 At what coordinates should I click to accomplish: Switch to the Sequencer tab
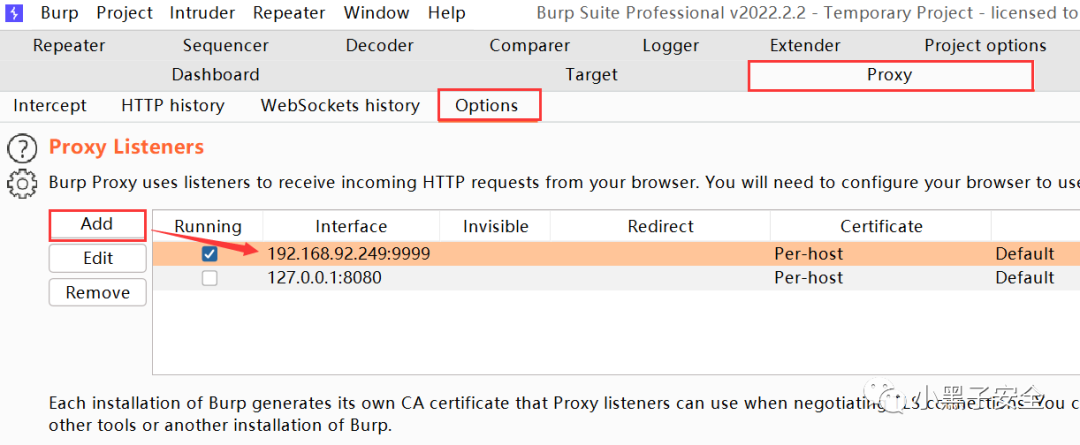coord(226,45)
